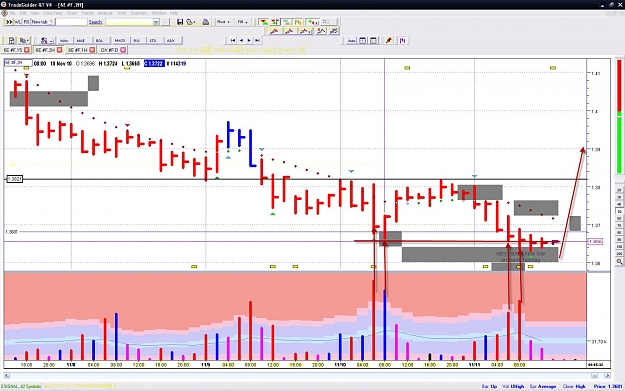Click the line chart with X icon

[x=321, y=31]
